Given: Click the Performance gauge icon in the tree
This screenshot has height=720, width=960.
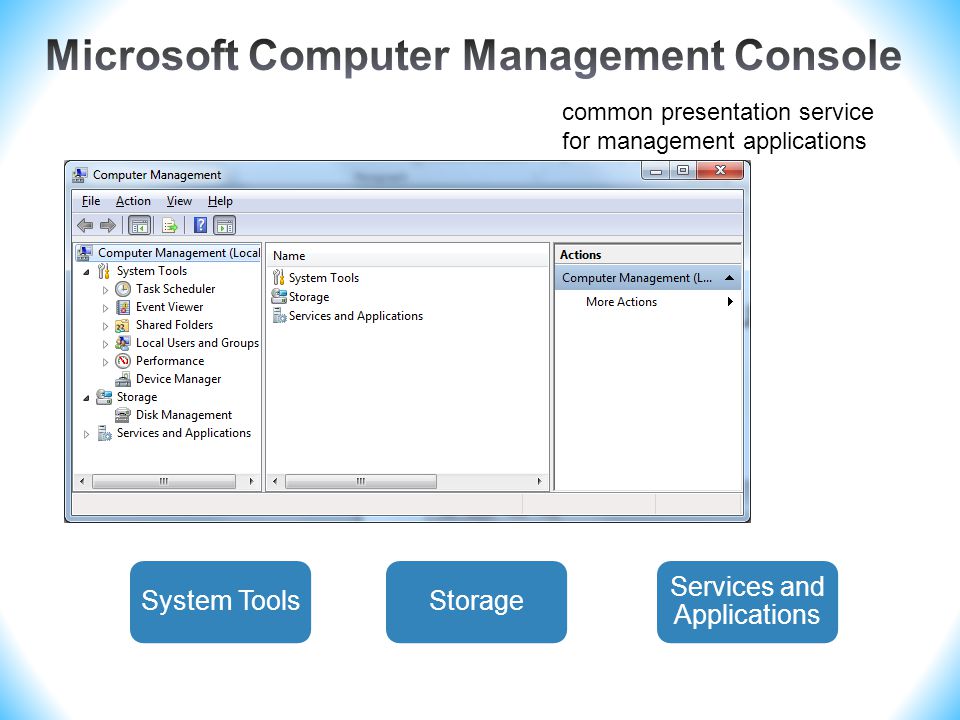Looking at the screenshot, I should 123,361.
